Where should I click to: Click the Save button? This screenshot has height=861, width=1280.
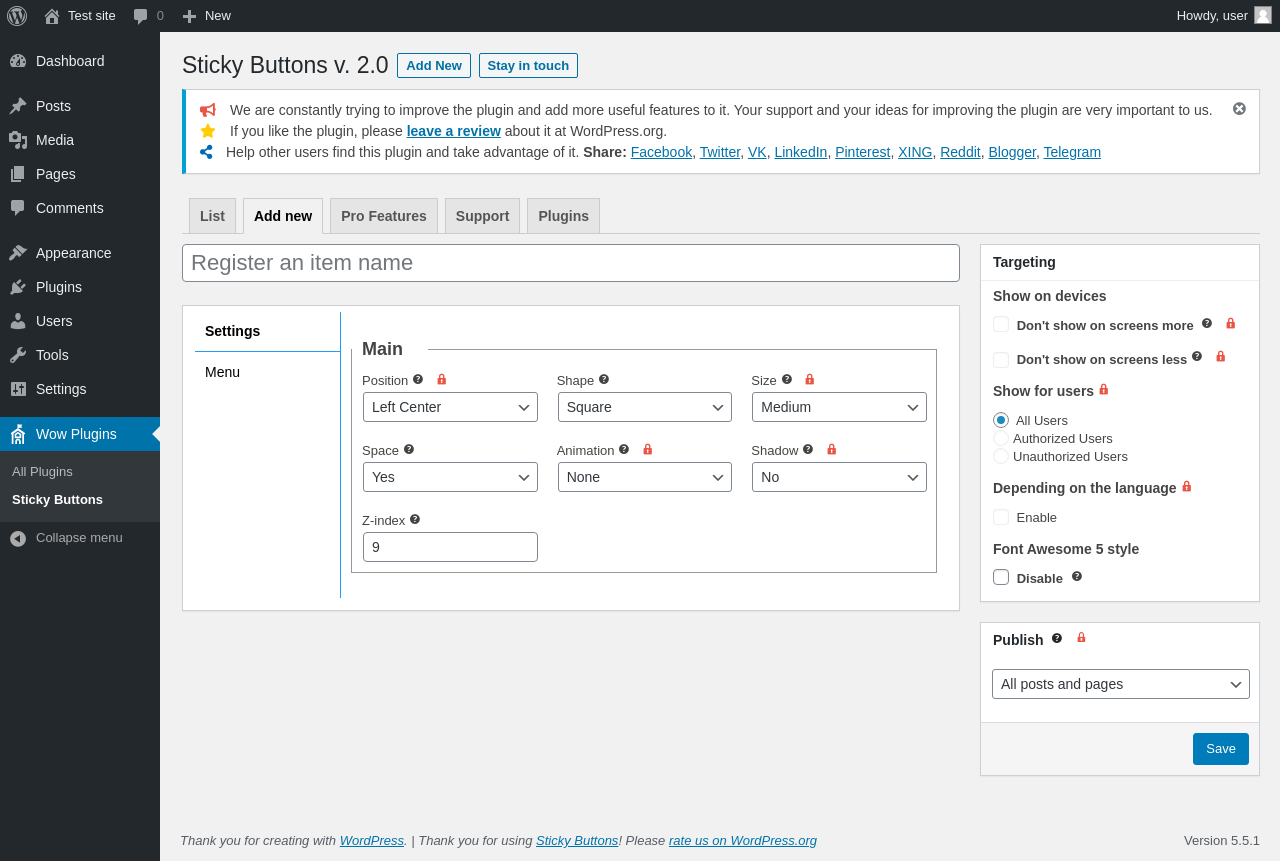point(1221,749)
